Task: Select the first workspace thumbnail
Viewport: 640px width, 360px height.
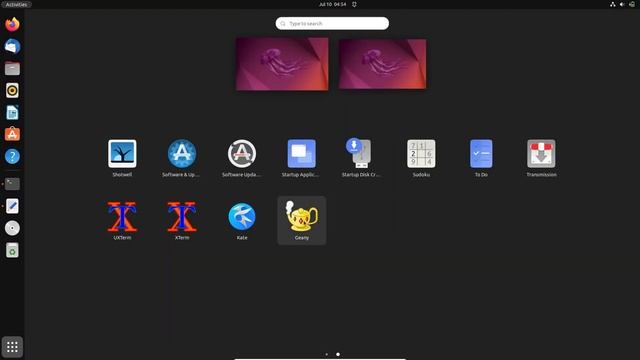Action: pyautogui.click(x=282, y=64)
